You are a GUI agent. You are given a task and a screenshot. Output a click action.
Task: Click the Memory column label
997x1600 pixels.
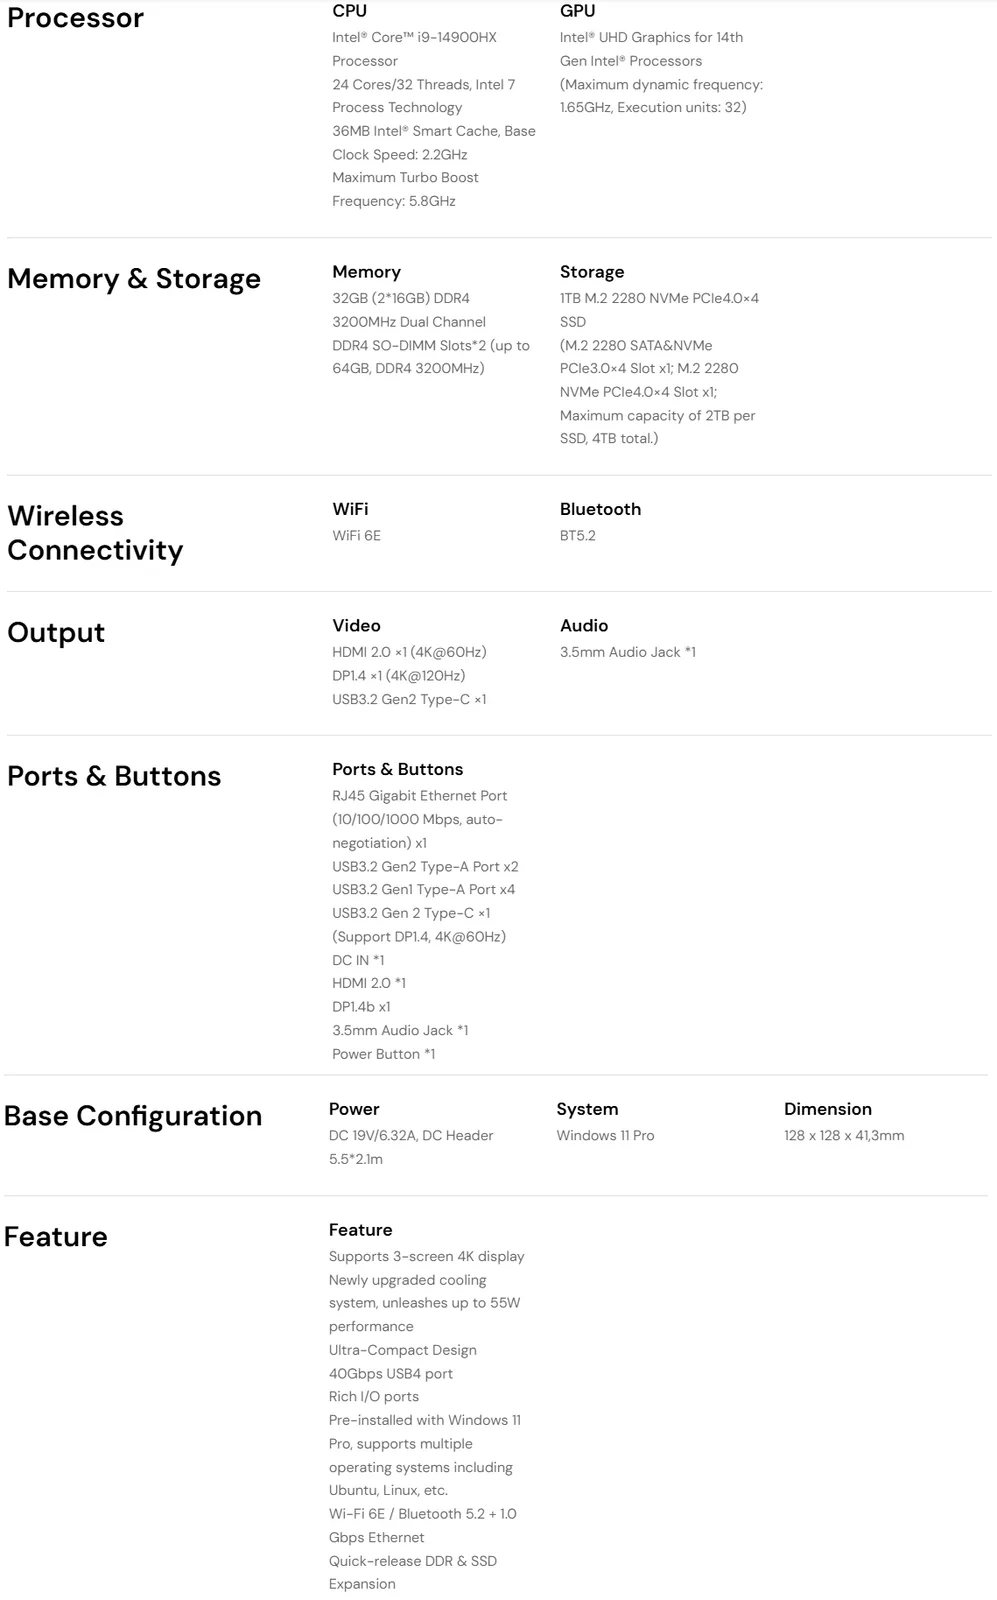tap(366, 272)
